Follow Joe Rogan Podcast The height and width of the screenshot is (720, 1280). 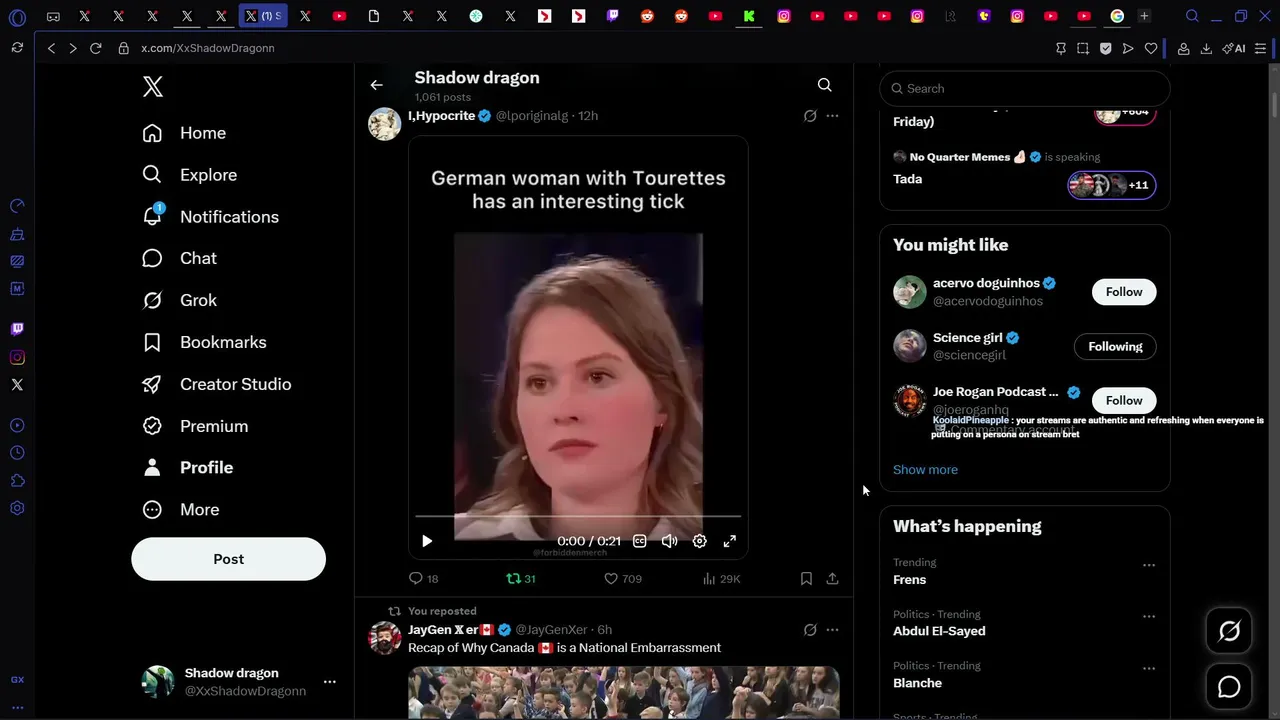click(x=1124, y=400)
